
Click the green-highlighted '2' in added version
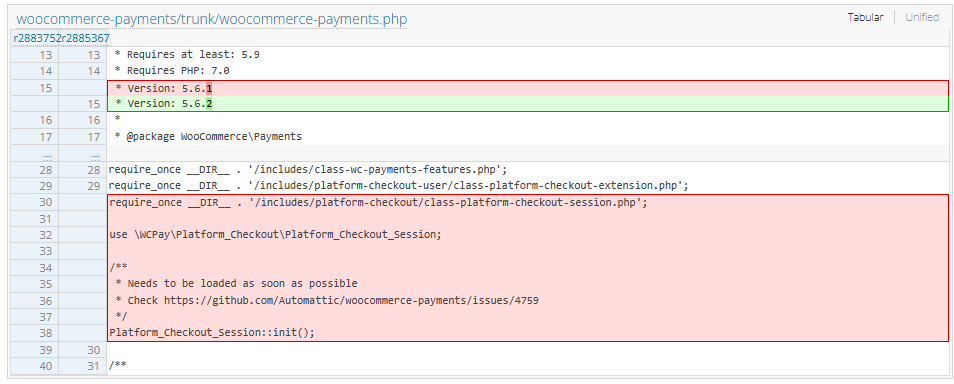(209, 104)
